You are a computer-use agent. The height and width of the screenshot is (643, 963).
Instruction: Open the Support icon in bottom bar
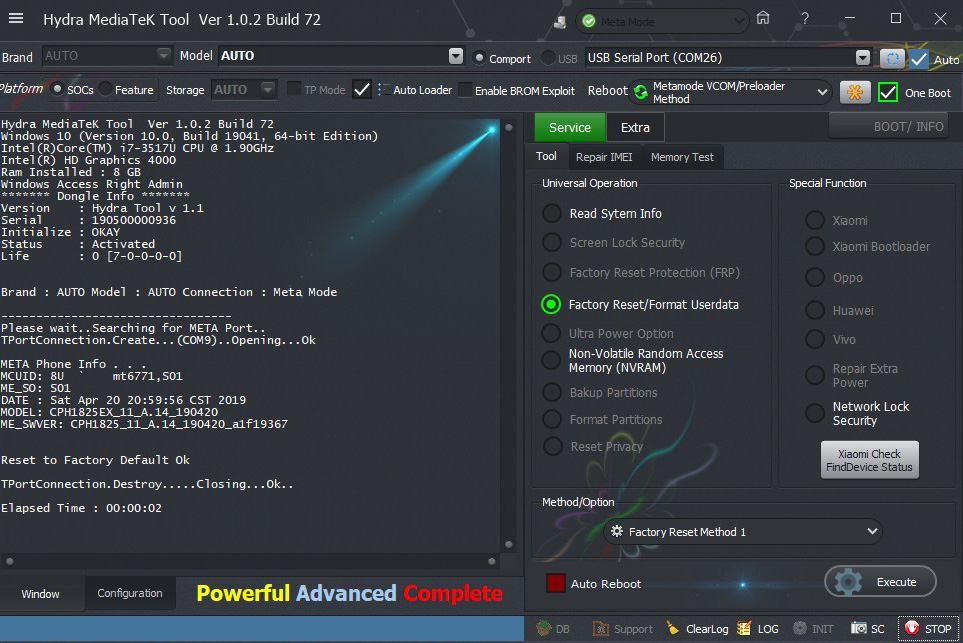tap(601, 628)
